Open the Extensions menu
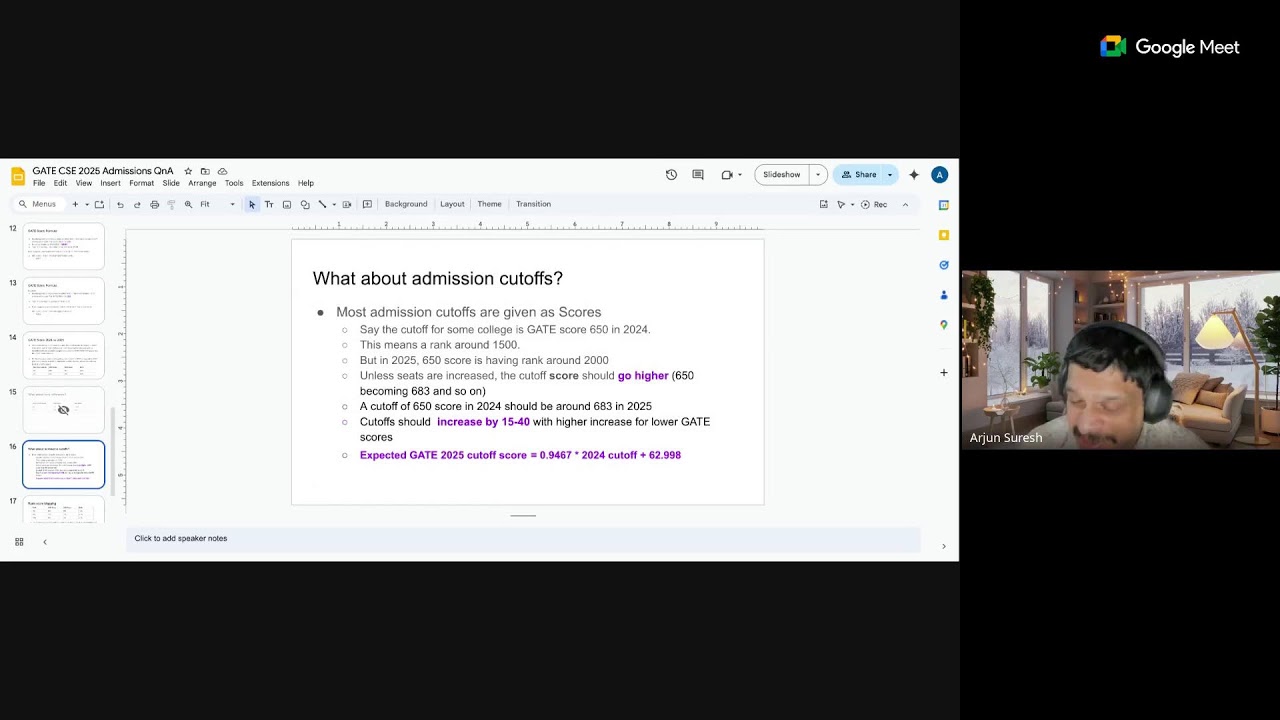Screen dimensions: 1280x720 click(270, 183)
